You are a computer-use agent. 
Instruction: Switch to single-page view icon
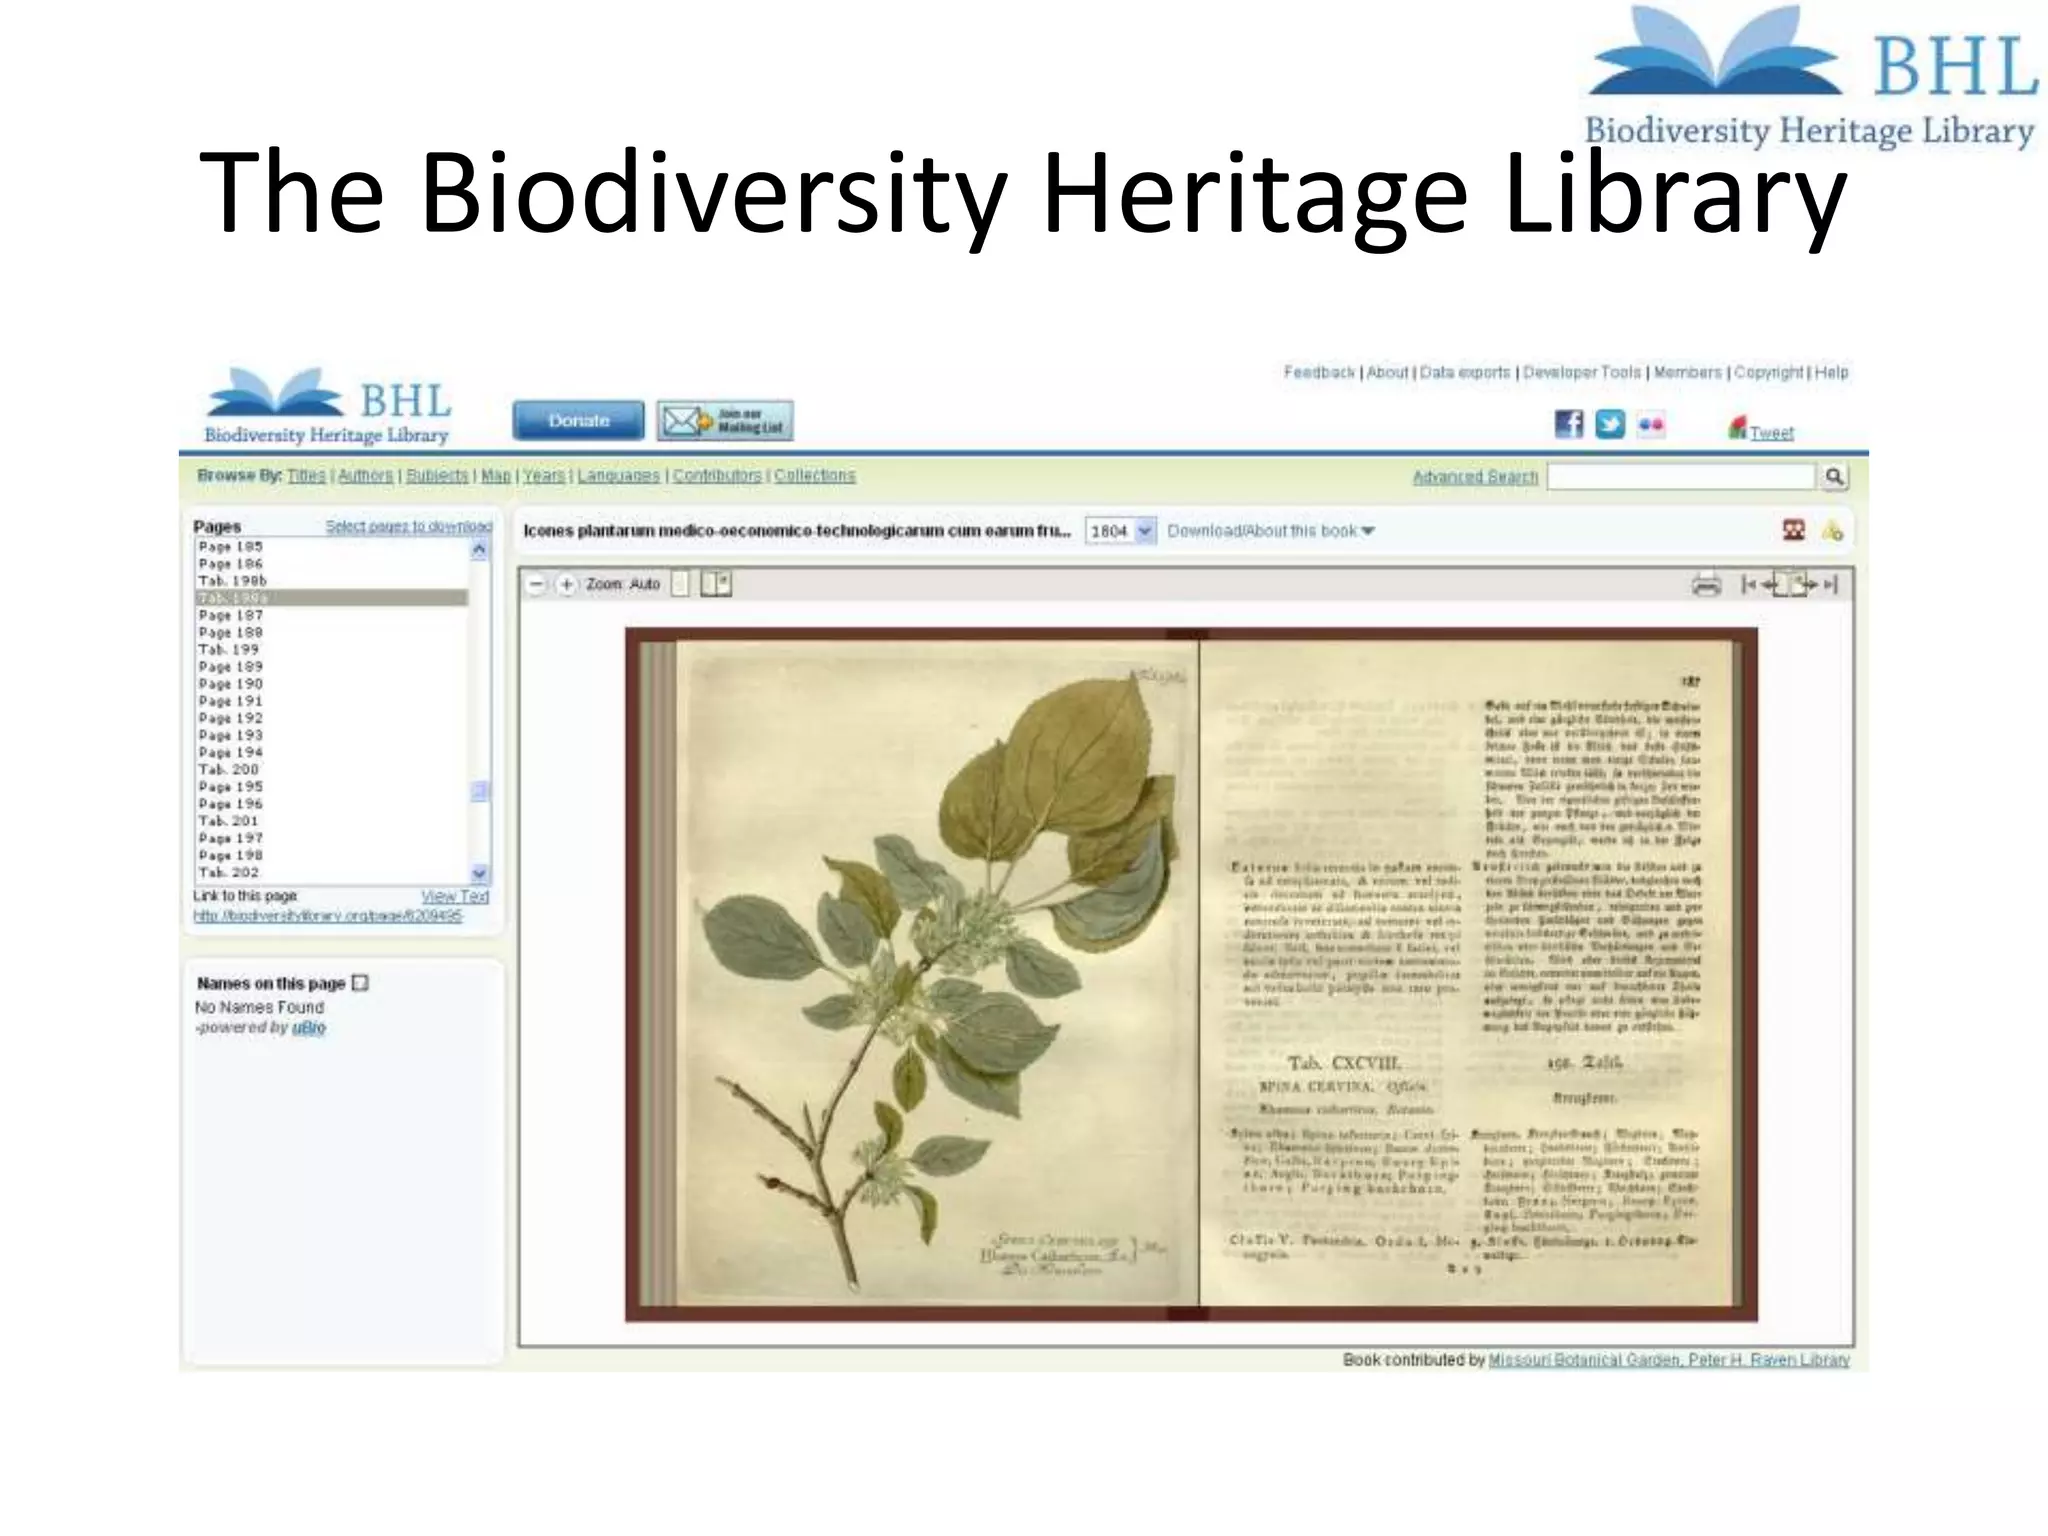(x=680, y=583)
